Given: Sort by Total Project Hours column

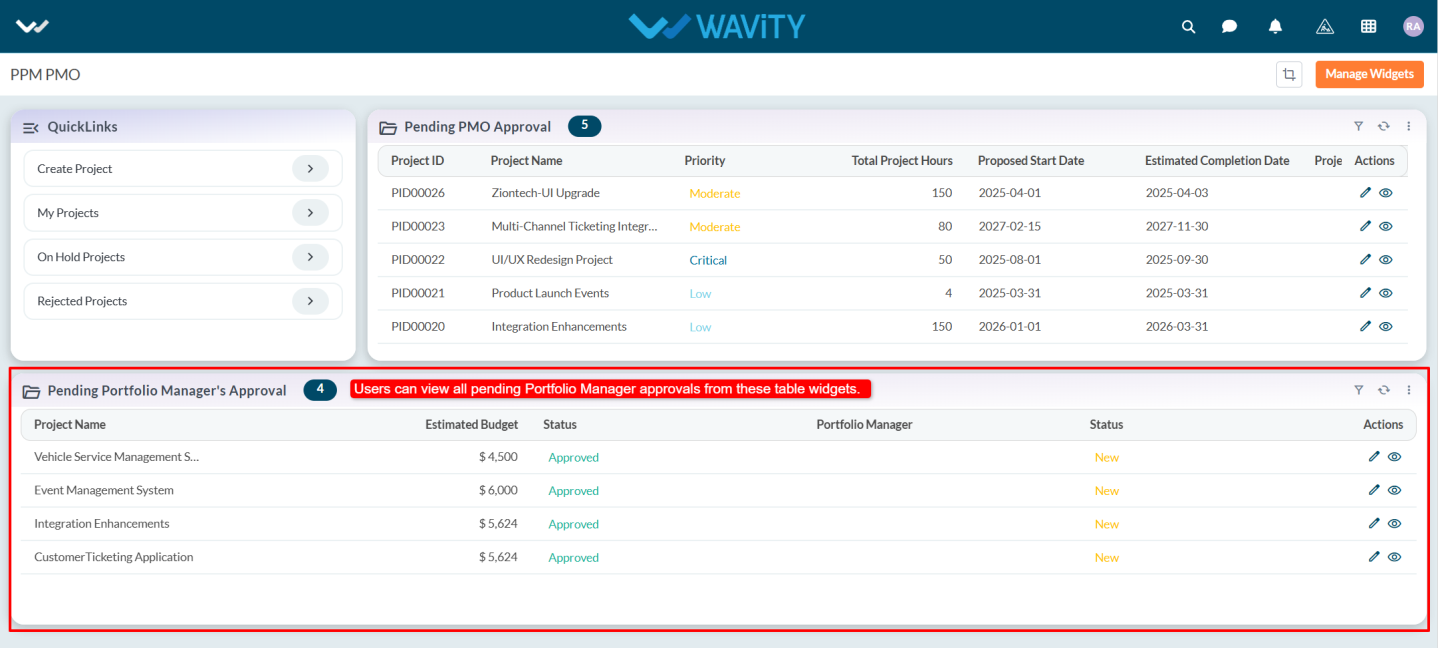Looking at the screenshot, I should 902,160.
